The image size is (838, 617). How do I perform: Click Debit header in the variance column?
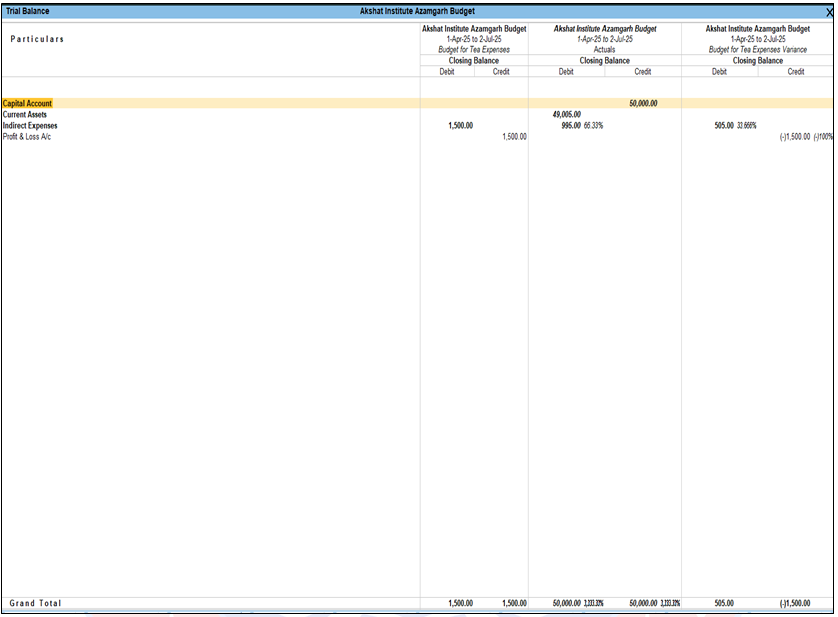pyautogui.click(x=719, y=71)
